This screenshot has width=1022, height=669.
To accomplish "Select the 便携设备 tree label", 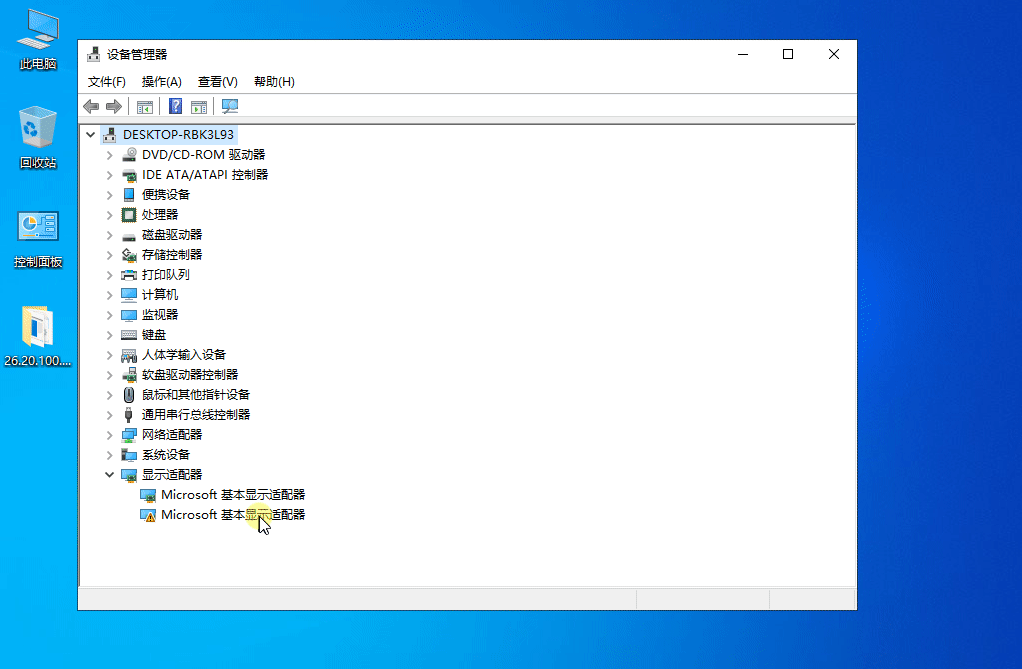I will click(x=166, y=195).
